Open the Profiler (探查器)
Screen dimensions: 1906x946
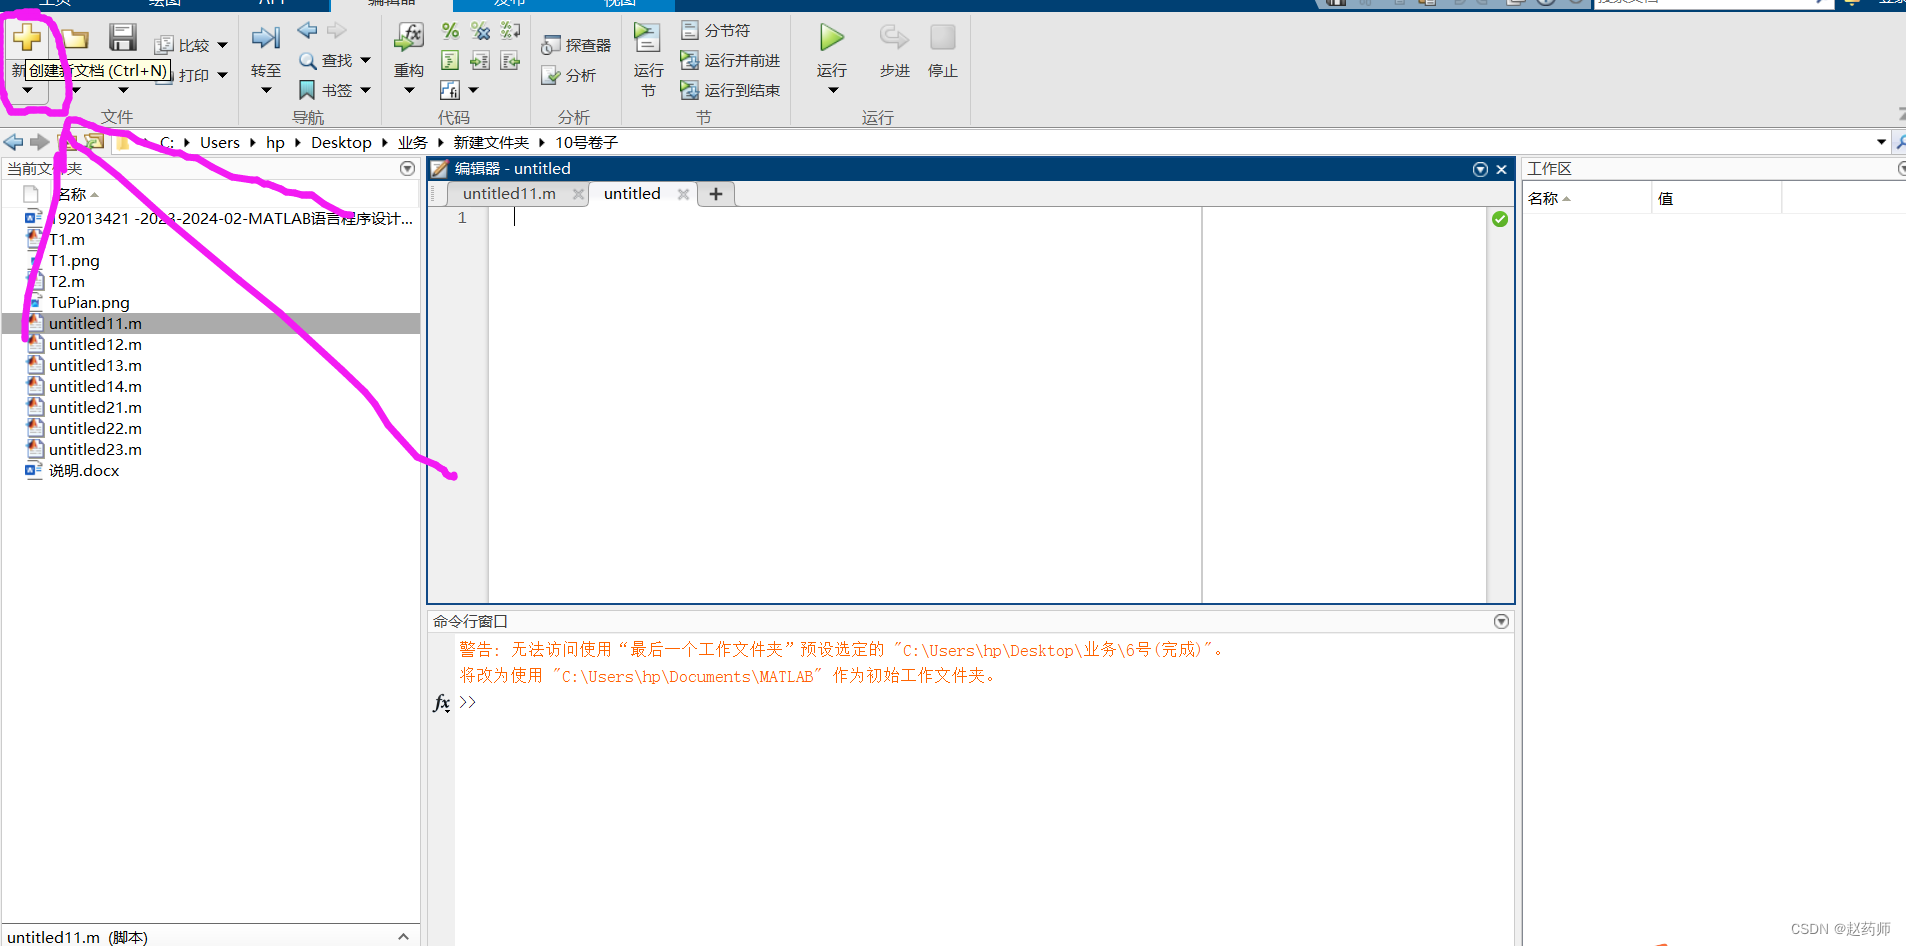pos(576,45)
